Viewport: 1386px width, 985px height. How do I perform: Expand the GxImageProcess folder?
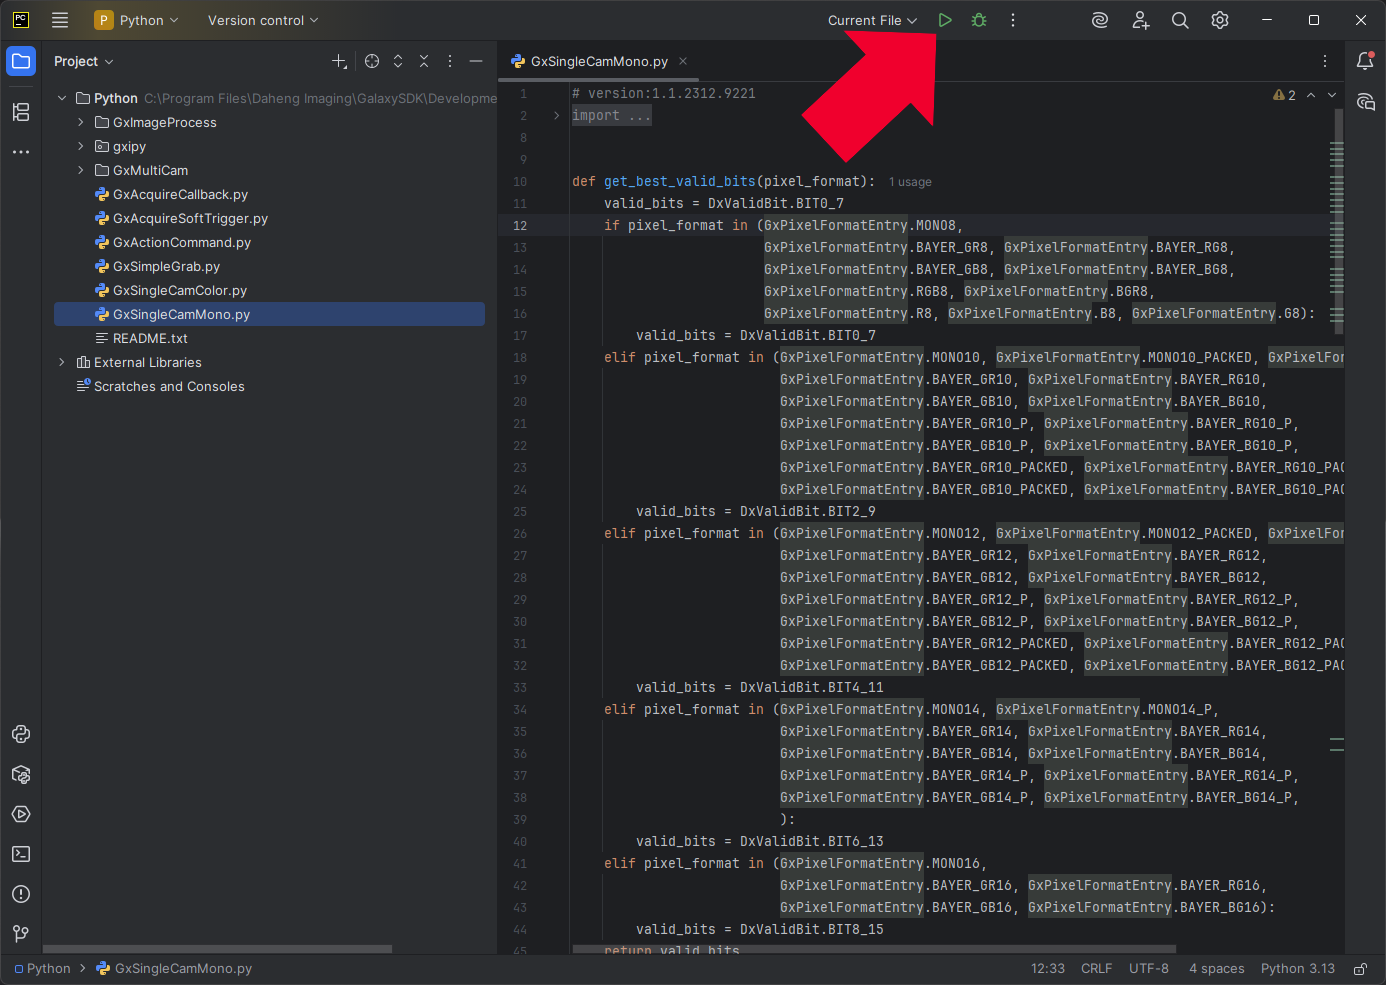(x=81, y=122)
